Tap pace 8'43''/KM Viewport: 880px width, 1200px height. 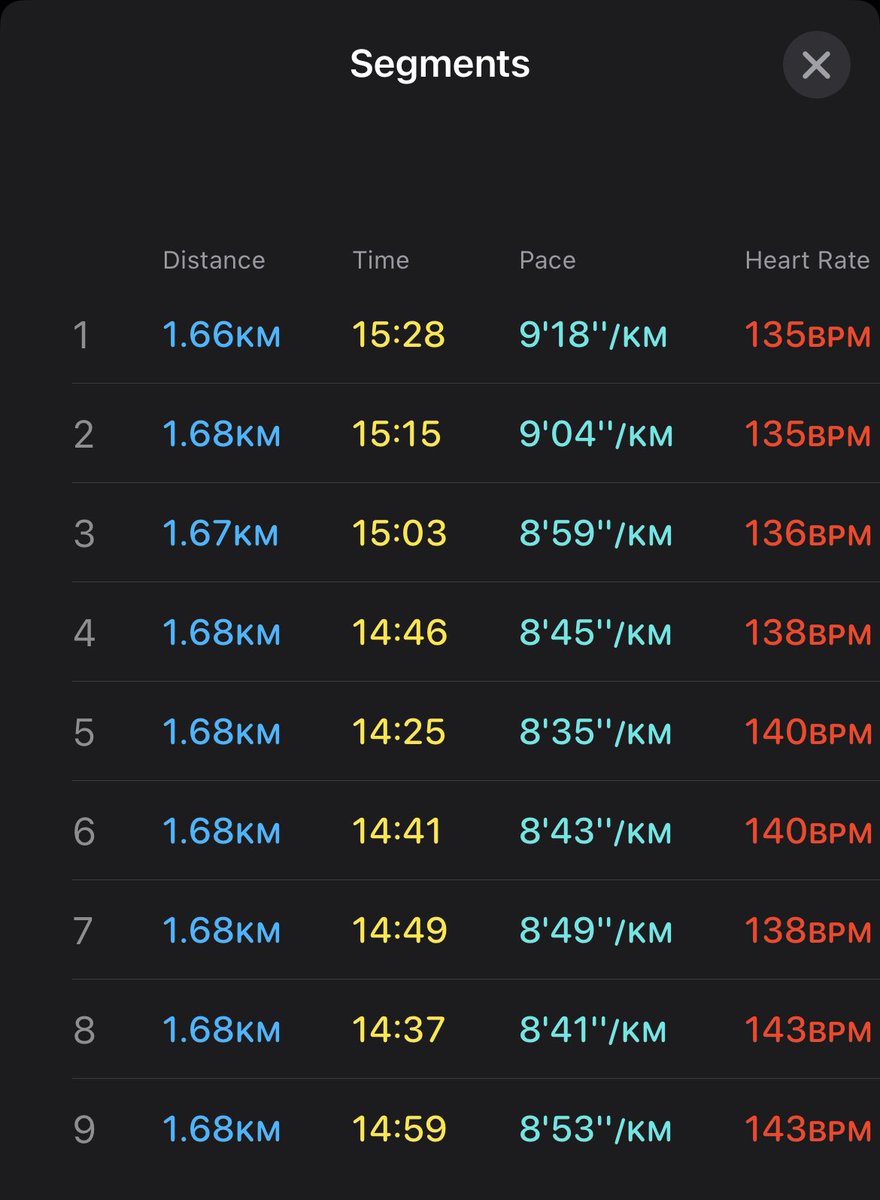(596, 831)
